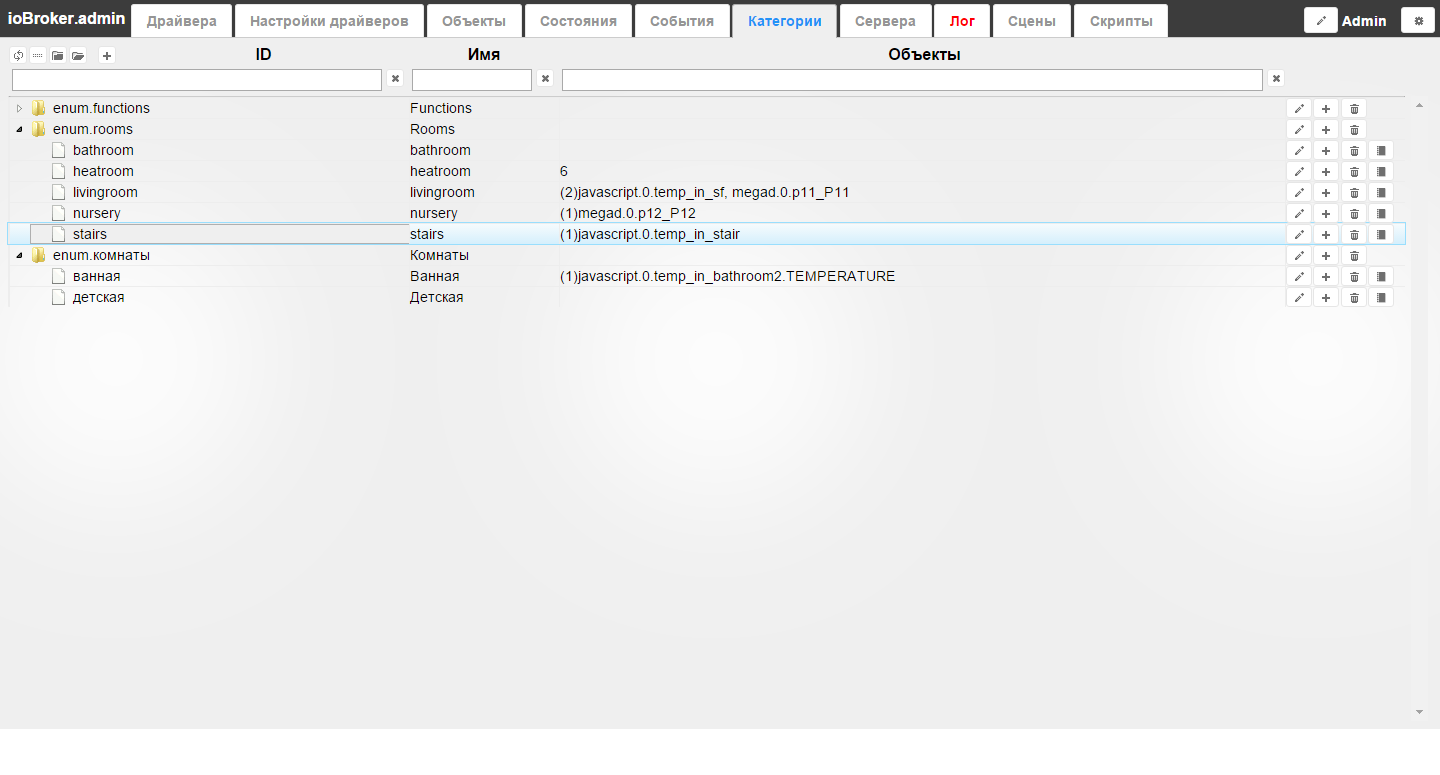Image resolution: width=1440 pixels, height=775 pixels.
Task: Open members list for the heatroom row
Action: 1381,171
